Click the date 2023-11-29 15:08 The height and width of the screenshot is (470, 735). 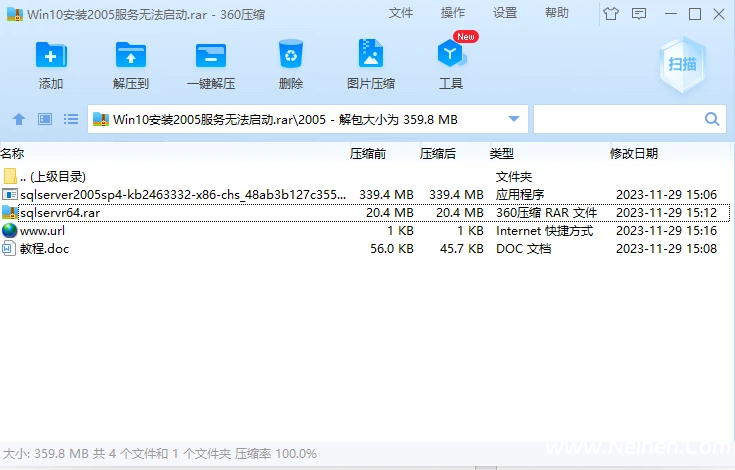[667, 249]
